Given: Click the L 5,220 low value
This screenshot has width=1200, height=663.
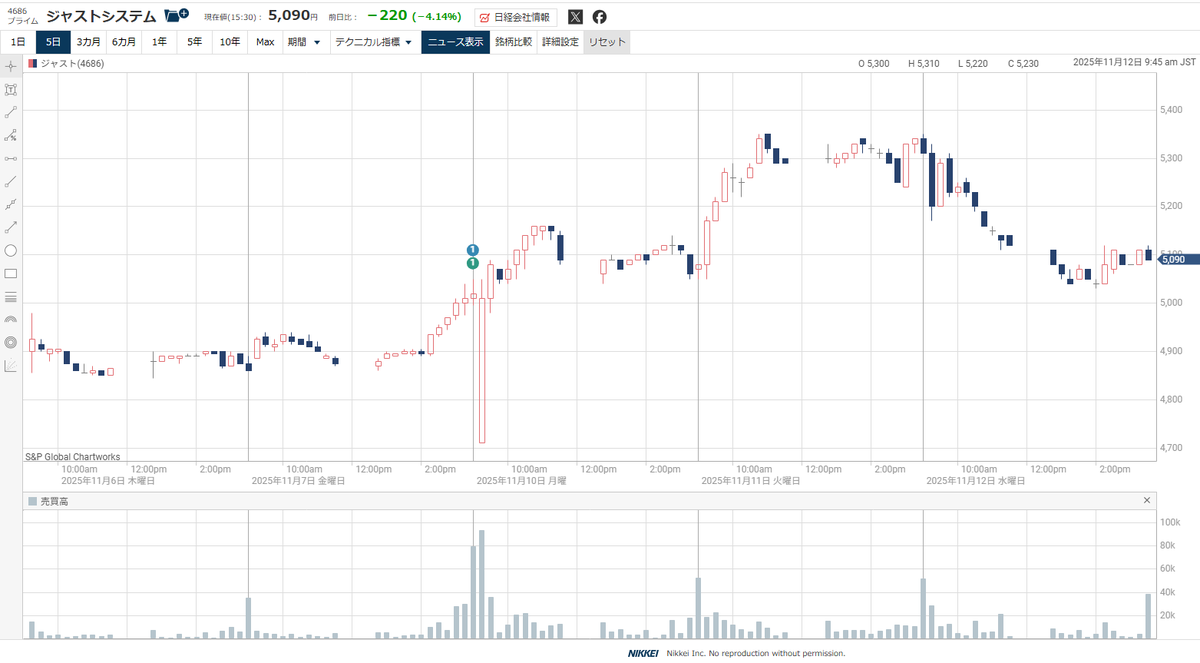Looking at the screenshot, I should point(972,63).
